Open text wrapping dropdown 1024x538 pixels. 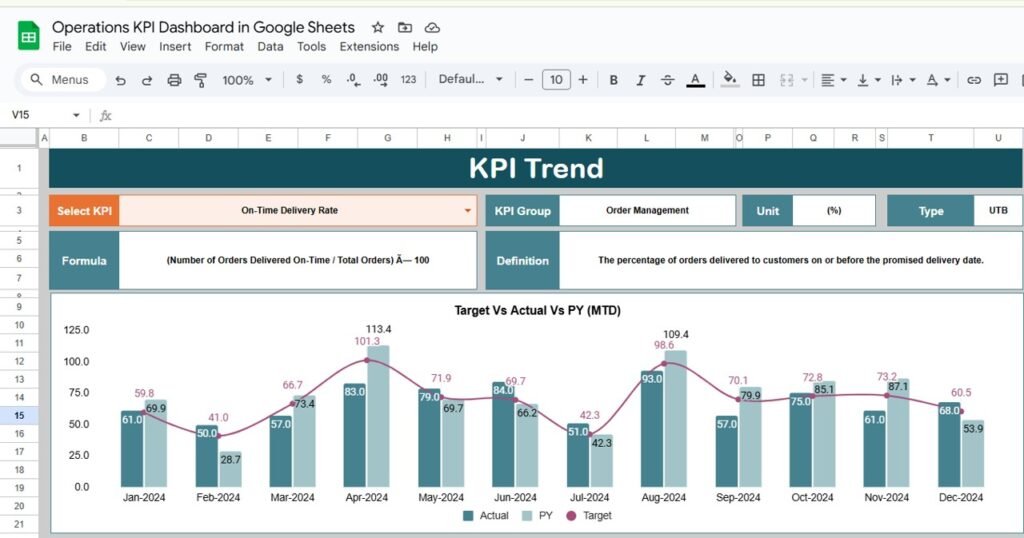click(x=903, y=80)
